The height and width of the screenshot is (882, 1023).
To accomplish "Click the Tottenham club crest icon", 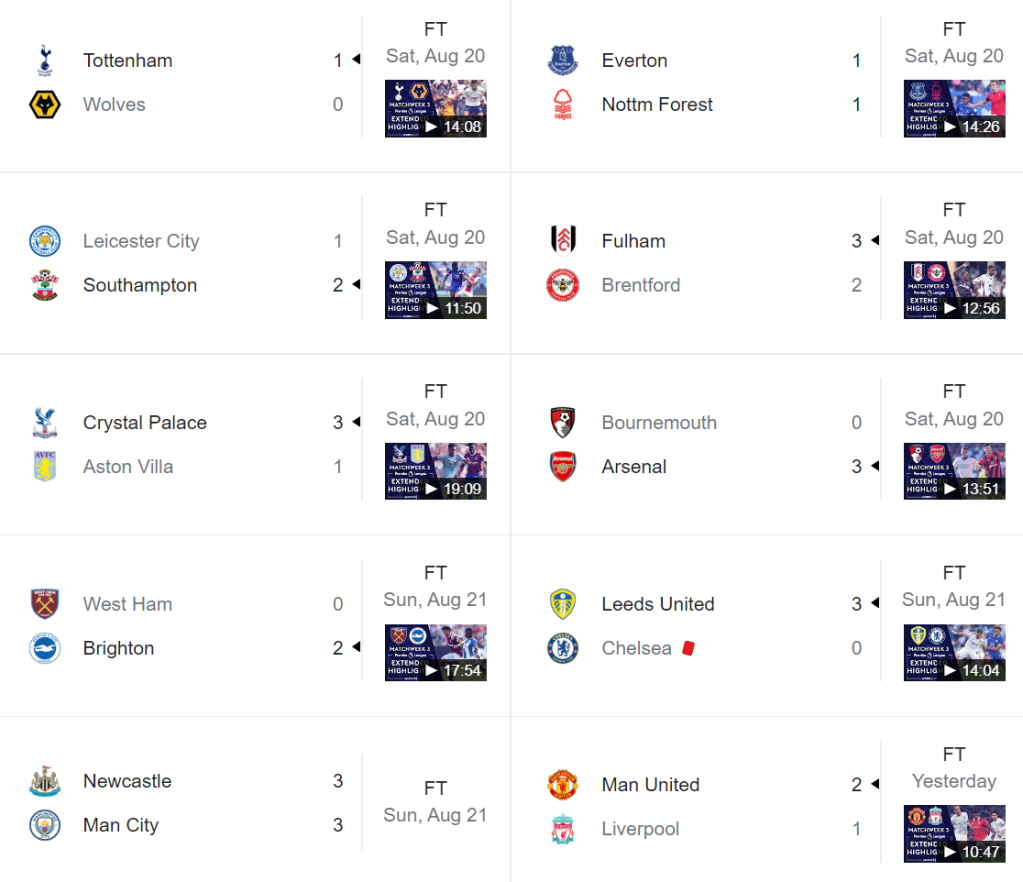I will point(44,61).
